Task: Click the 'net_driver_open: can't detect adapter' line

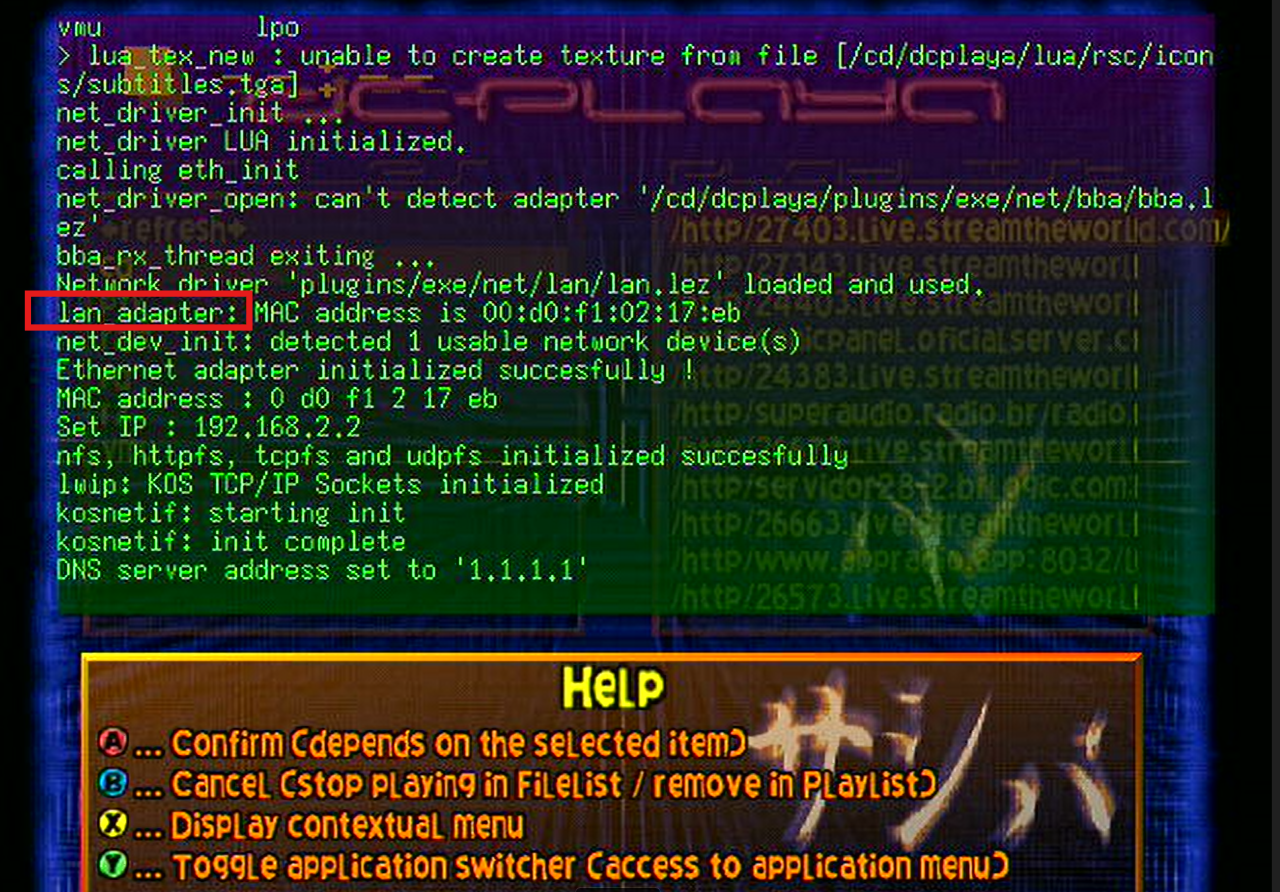Action: (x=635, y=212)
